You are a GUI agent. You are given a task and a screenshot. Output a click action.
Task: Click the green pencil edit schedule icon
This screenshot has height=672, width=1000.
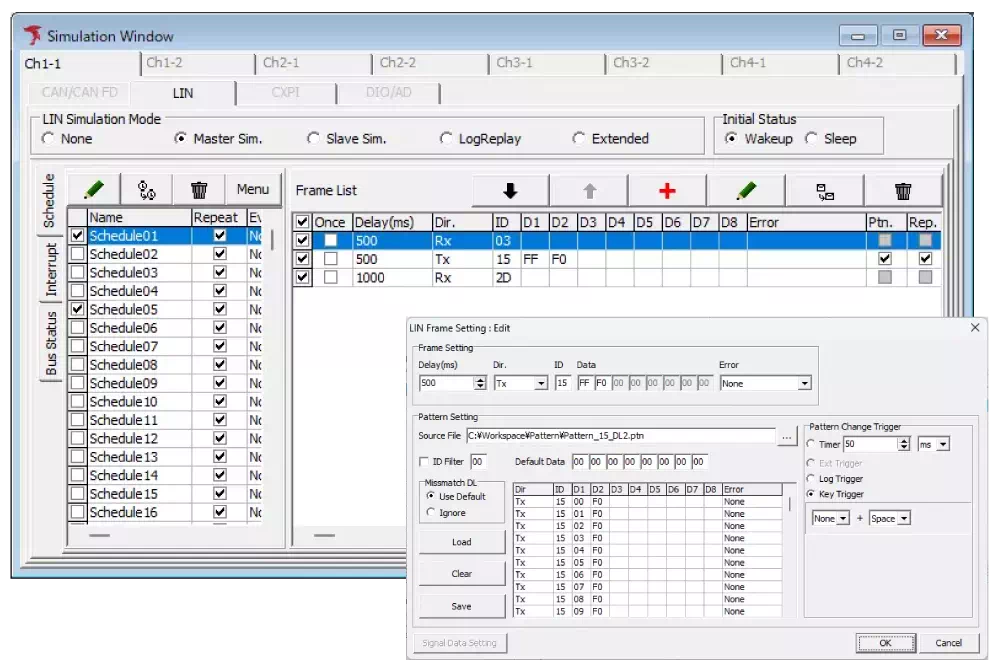[94, 189]
